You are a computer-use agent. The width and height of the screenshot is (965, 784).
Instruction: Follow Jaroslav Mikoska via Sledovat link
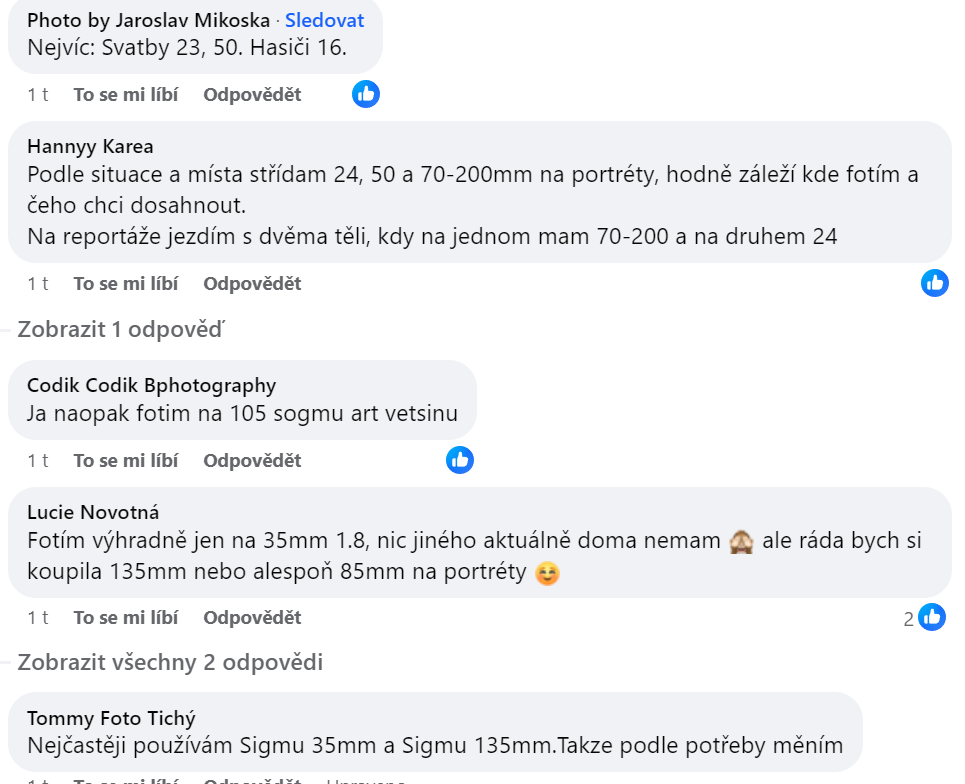pyautogui.click(x=324, y=20)
